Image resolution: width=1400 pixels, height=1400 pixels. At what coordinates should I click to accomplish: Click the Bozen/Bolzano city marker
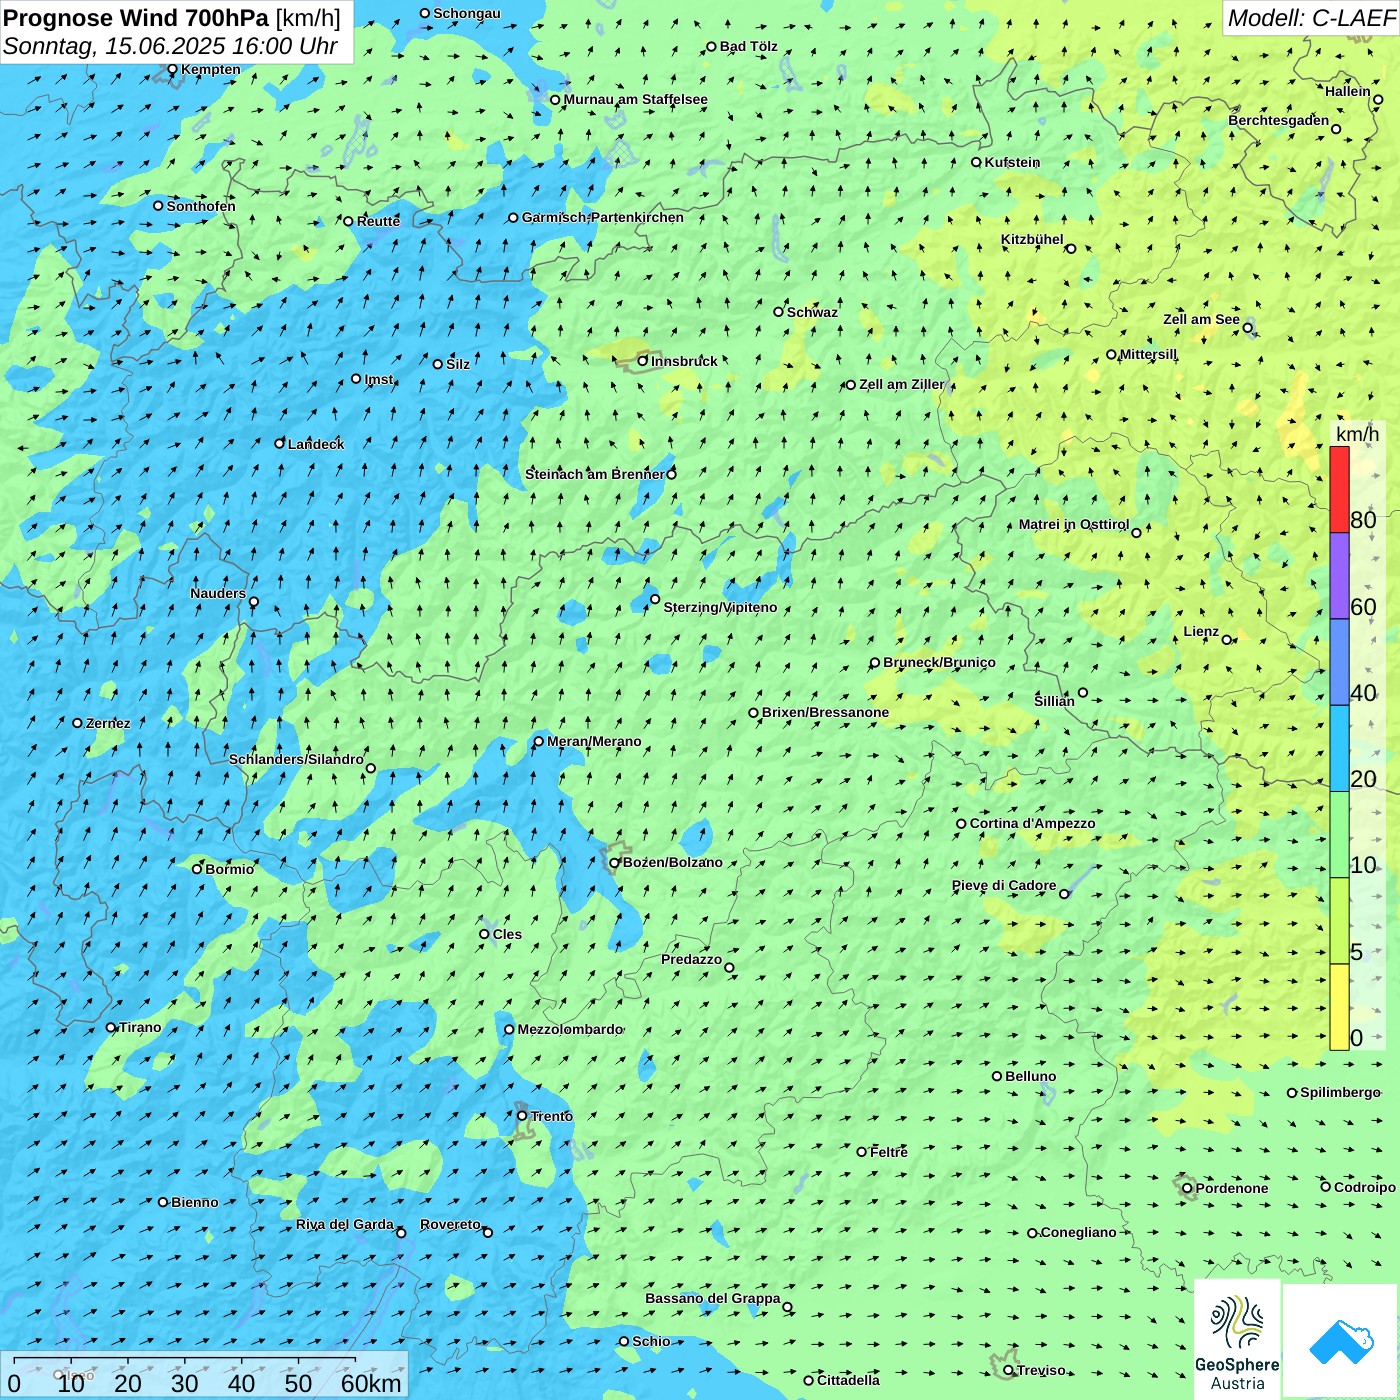[615, 862]
